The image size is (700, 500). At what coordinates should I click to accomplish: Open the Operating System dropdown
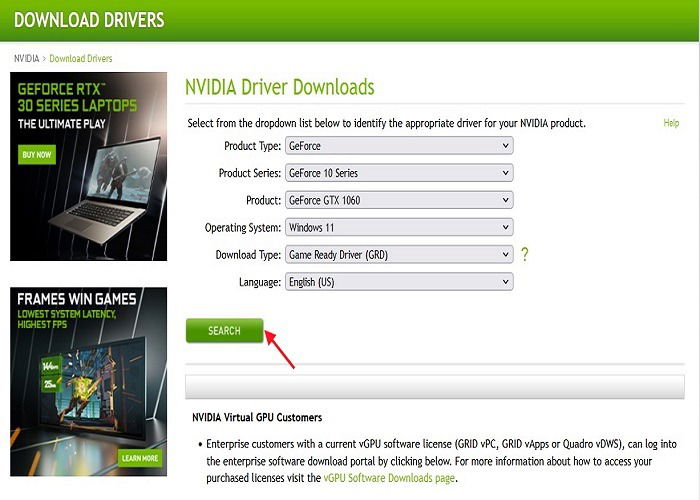[399, 228]
